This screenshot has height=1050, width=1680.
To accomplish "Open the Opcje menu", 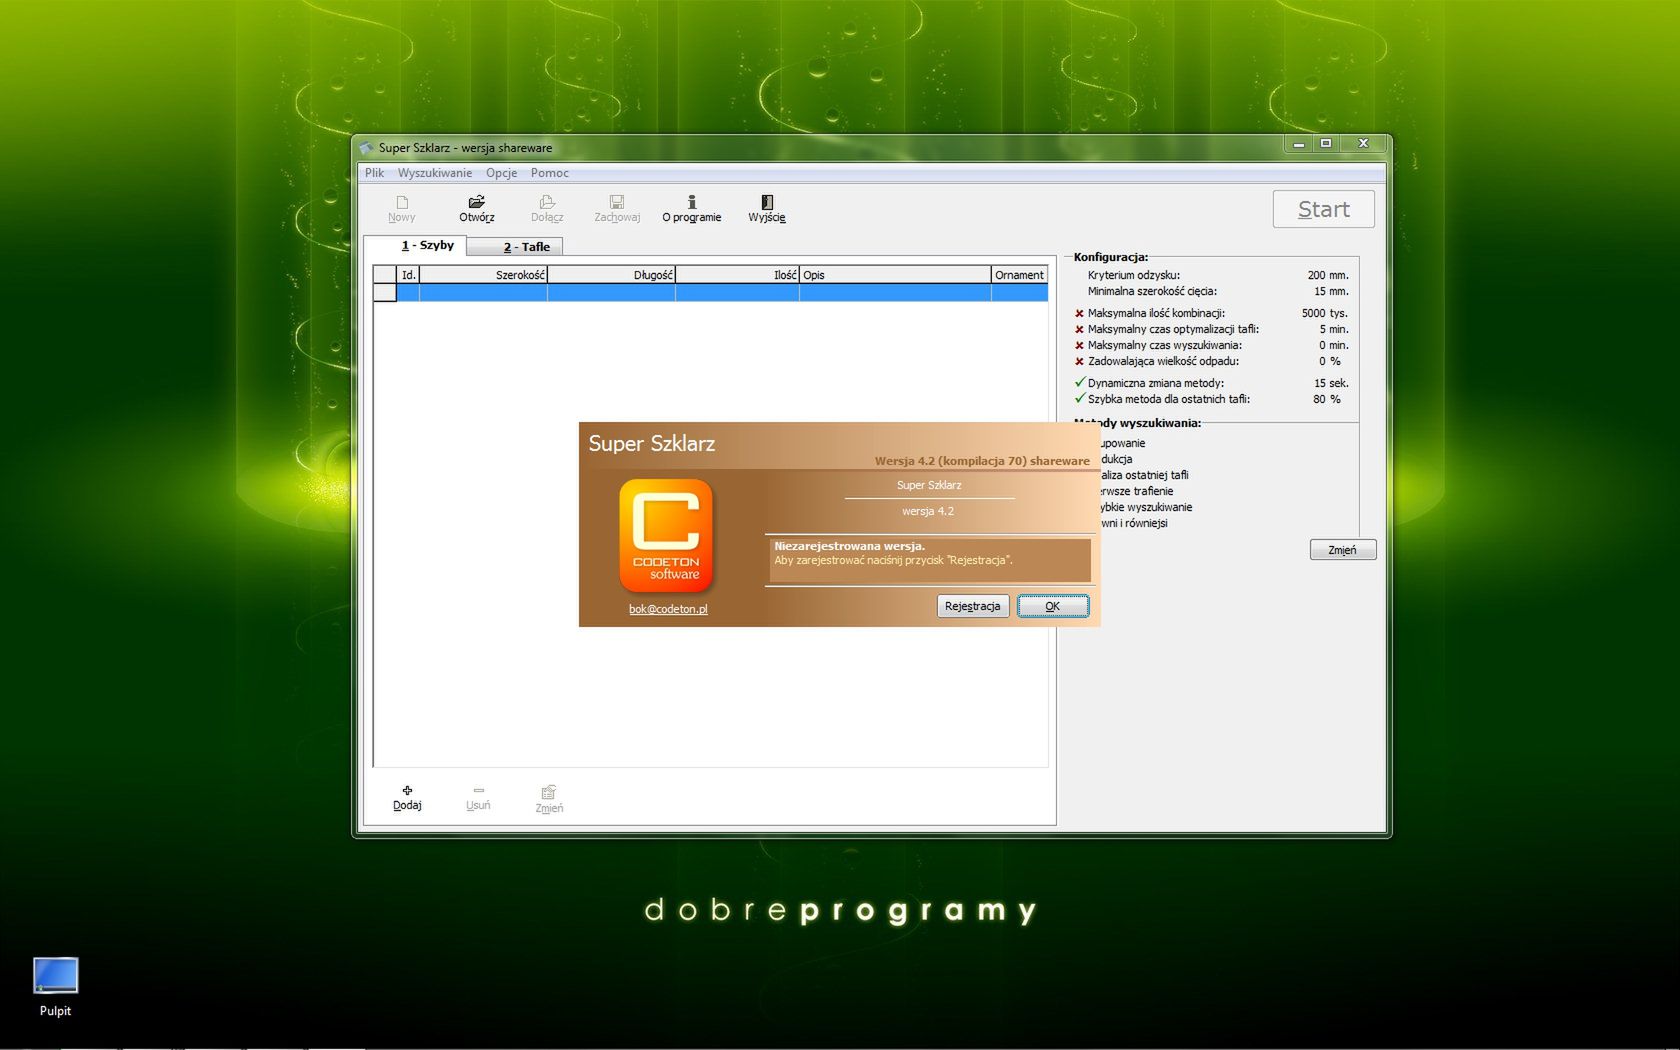I will click(x=501, y=173).
